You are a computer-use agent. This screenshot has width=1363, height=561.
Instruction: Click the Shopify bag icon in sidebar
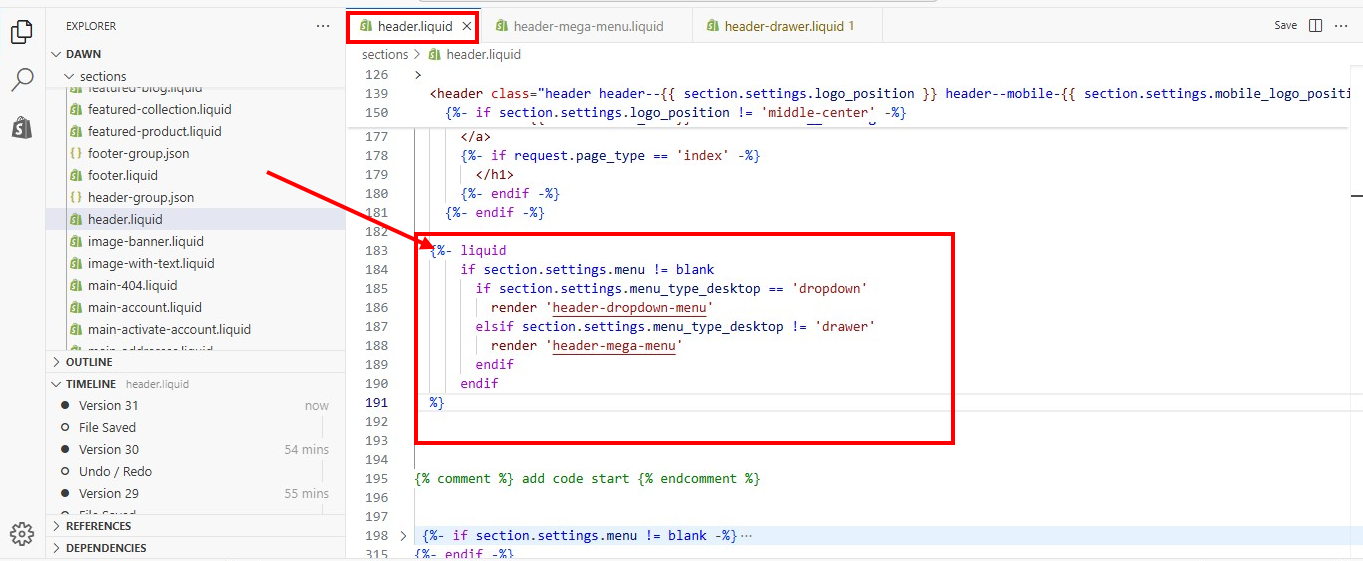21,128
